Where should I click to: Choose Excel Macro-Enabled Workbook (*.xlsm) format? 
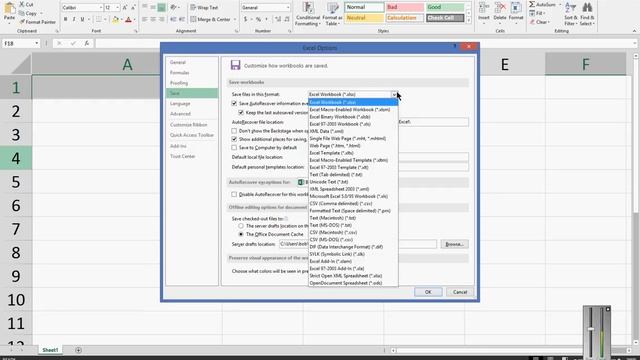[353, 110]
